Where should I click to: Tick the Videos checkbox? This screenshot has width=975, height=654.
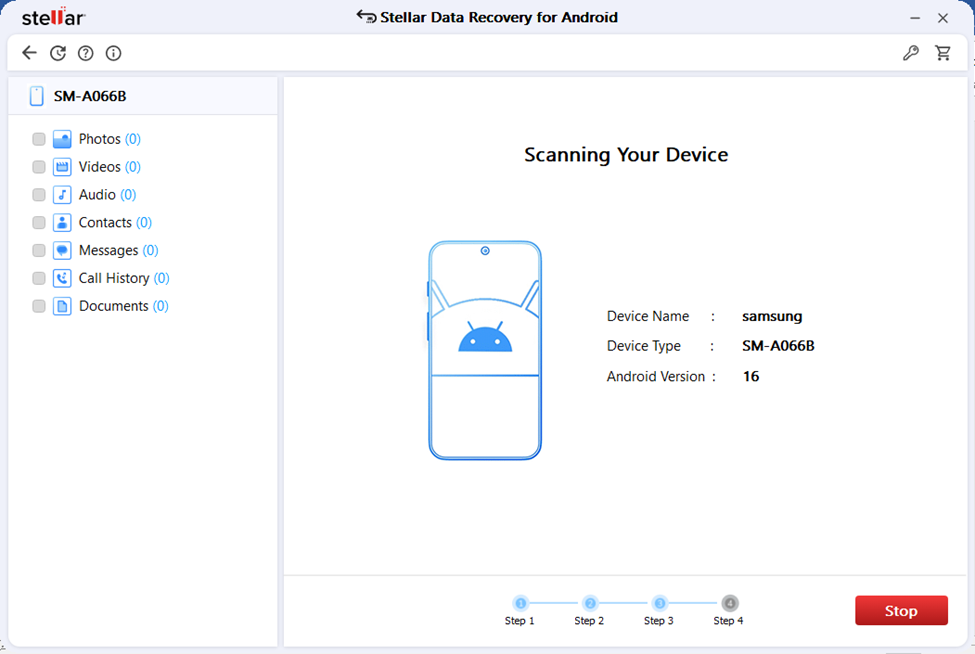(39, 167)
